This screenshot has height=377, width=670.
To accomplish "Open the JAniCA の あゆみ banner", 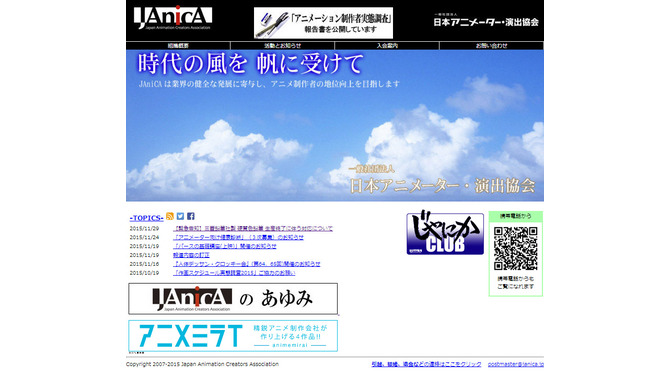I will pyautogui.click(x=233, y=299).
